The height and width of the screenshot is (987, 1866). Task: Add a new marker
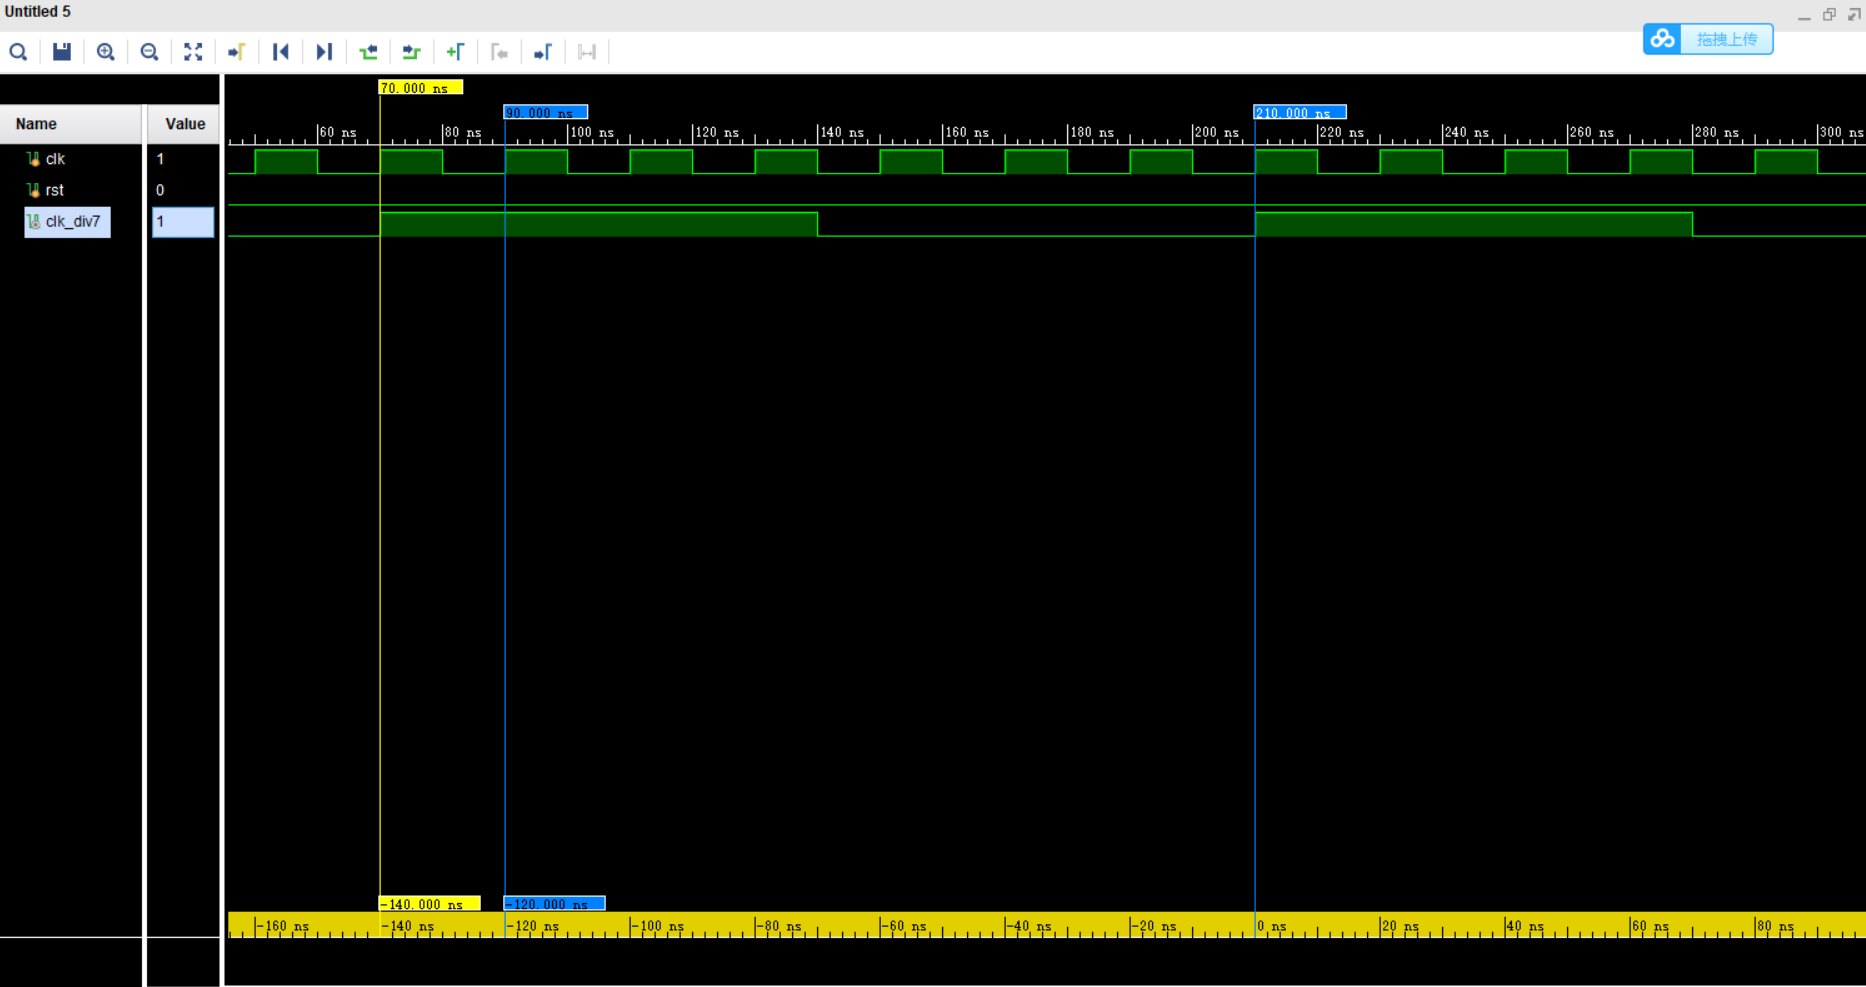(455, 52)
